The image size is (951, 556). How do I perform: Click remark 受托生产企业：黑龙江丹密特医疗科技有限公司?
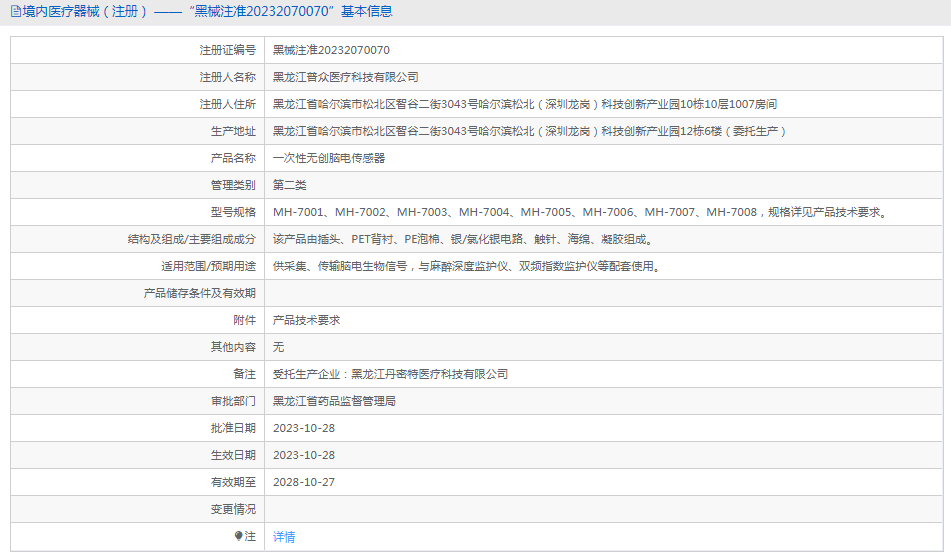(x=391, y=374)
